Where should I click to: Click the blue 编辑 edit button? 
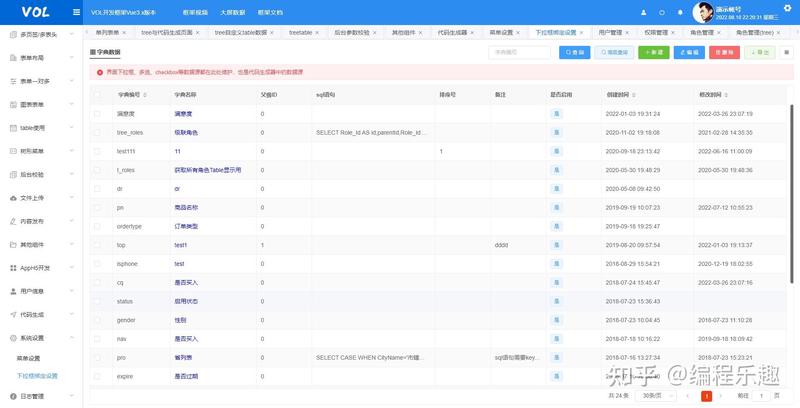(689, 53)
